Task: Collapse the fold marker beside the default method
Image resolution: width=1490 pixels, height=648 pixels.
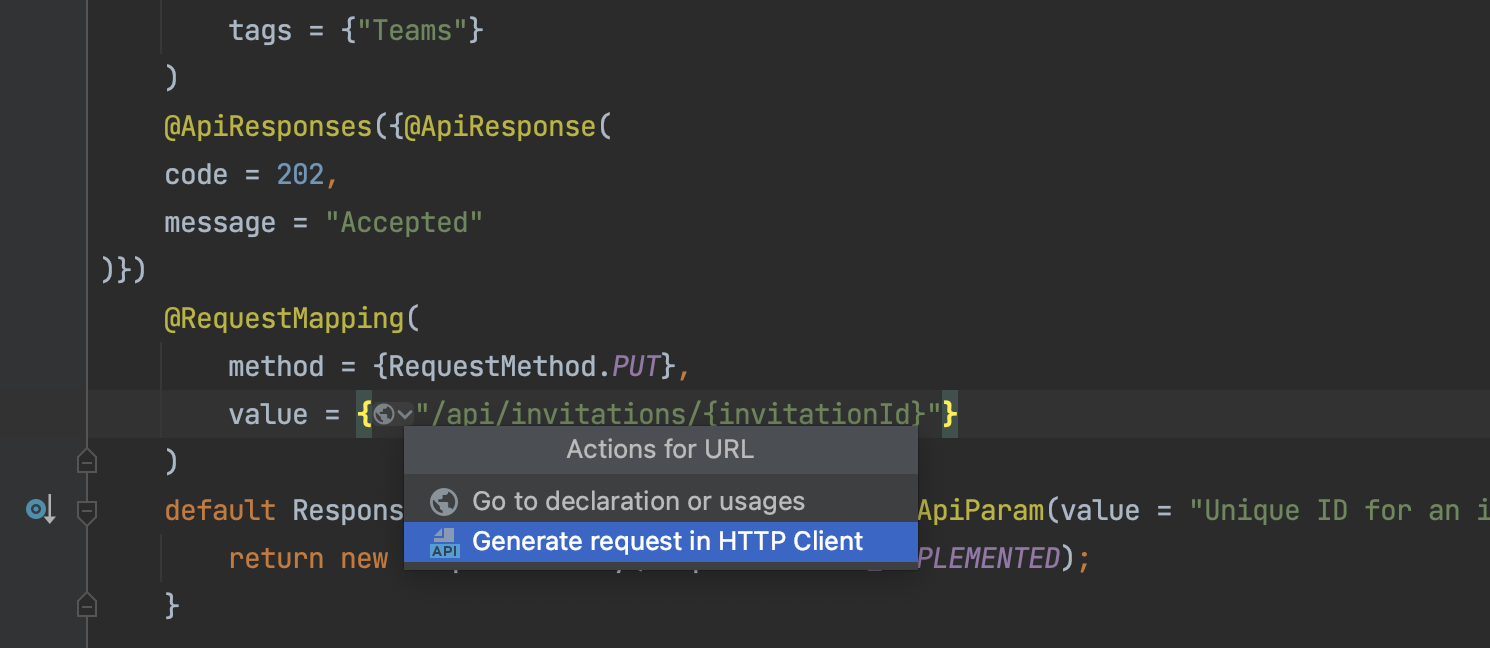Action: 87,511
